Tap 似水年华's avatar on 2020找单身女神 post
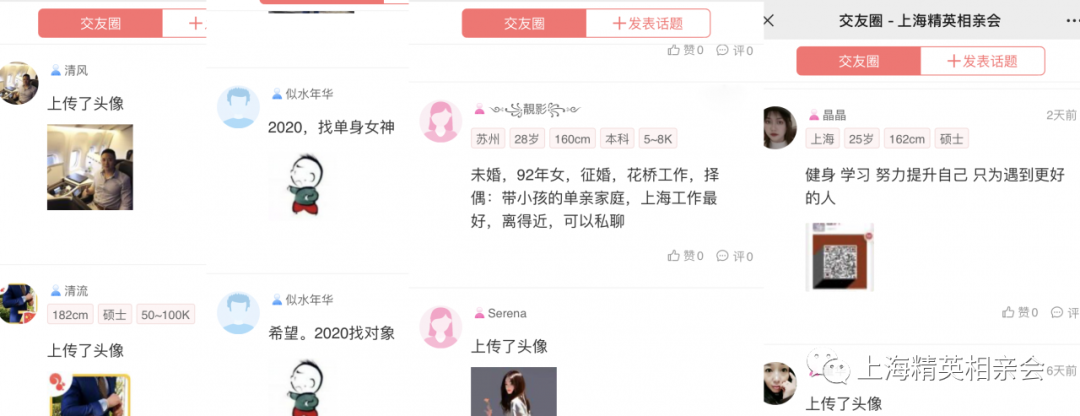The image size is (1080, 416). (x=238, y=107)
